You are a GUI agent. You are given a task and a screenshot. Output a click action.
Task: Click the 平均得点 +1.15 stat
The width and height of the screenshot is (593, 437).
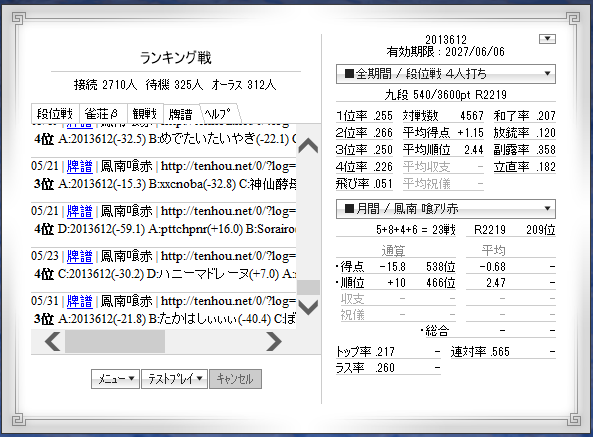(443, 133)
